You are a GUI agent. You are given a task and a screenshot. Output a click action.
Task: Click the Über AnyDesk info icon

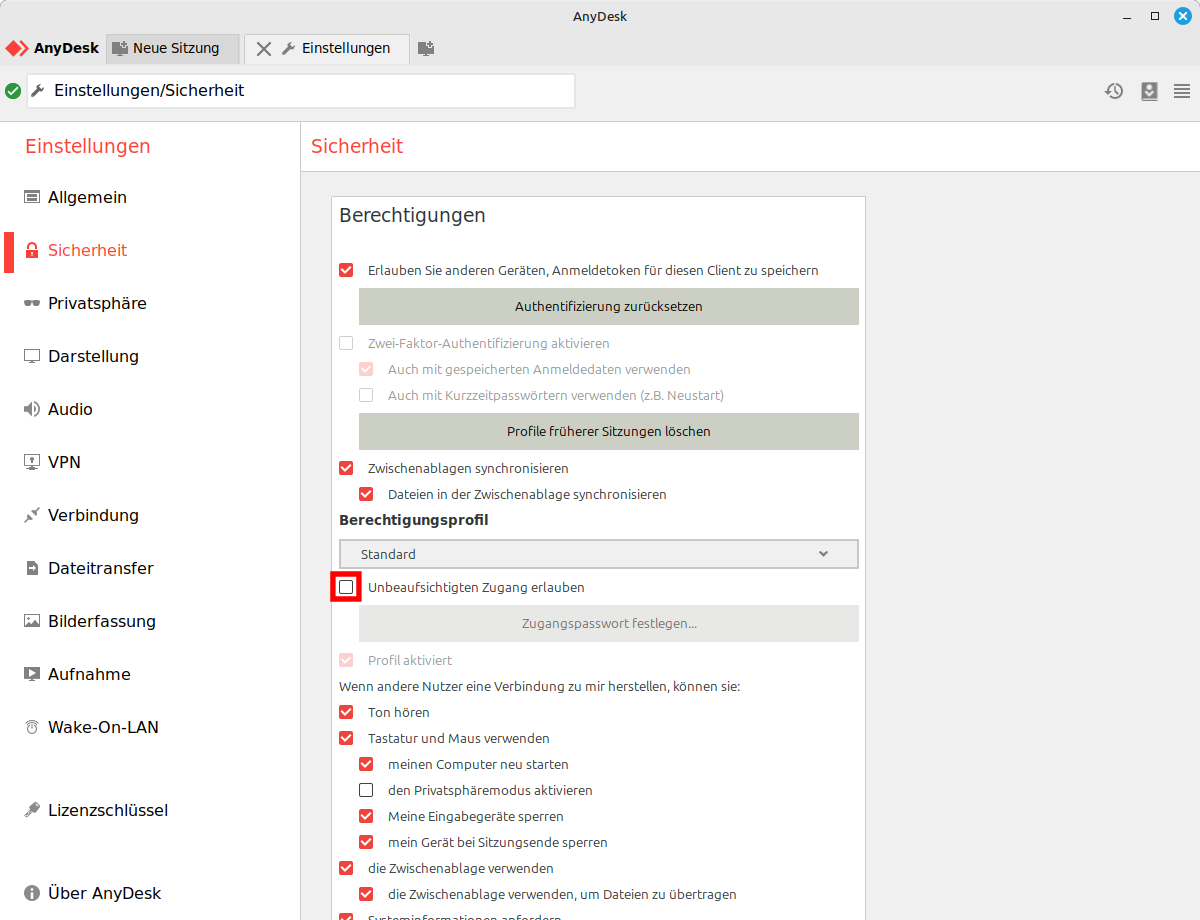[x=32, y=893]
